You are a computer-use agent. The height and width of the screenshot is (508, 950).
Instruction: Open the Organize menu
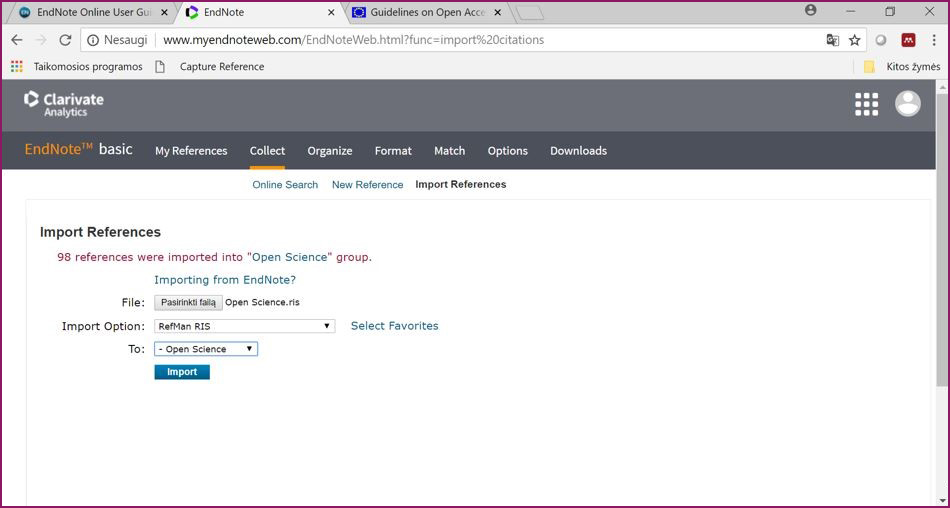329,151
